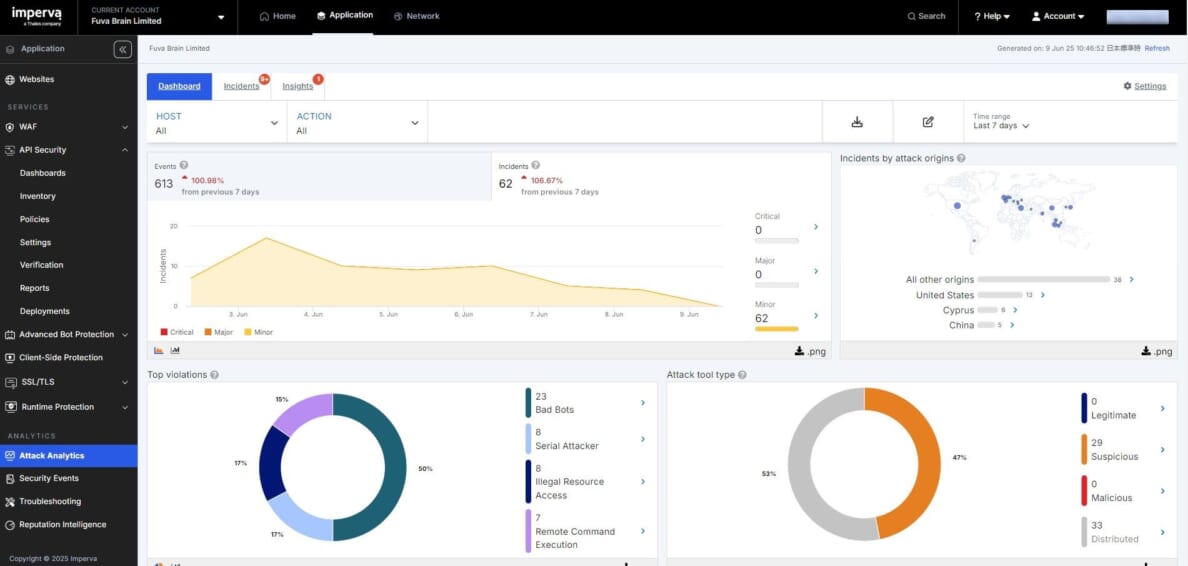This screenshot has width=1188, height=566.
Task: Click the Refresh link
Action: tap(1157, 48)
